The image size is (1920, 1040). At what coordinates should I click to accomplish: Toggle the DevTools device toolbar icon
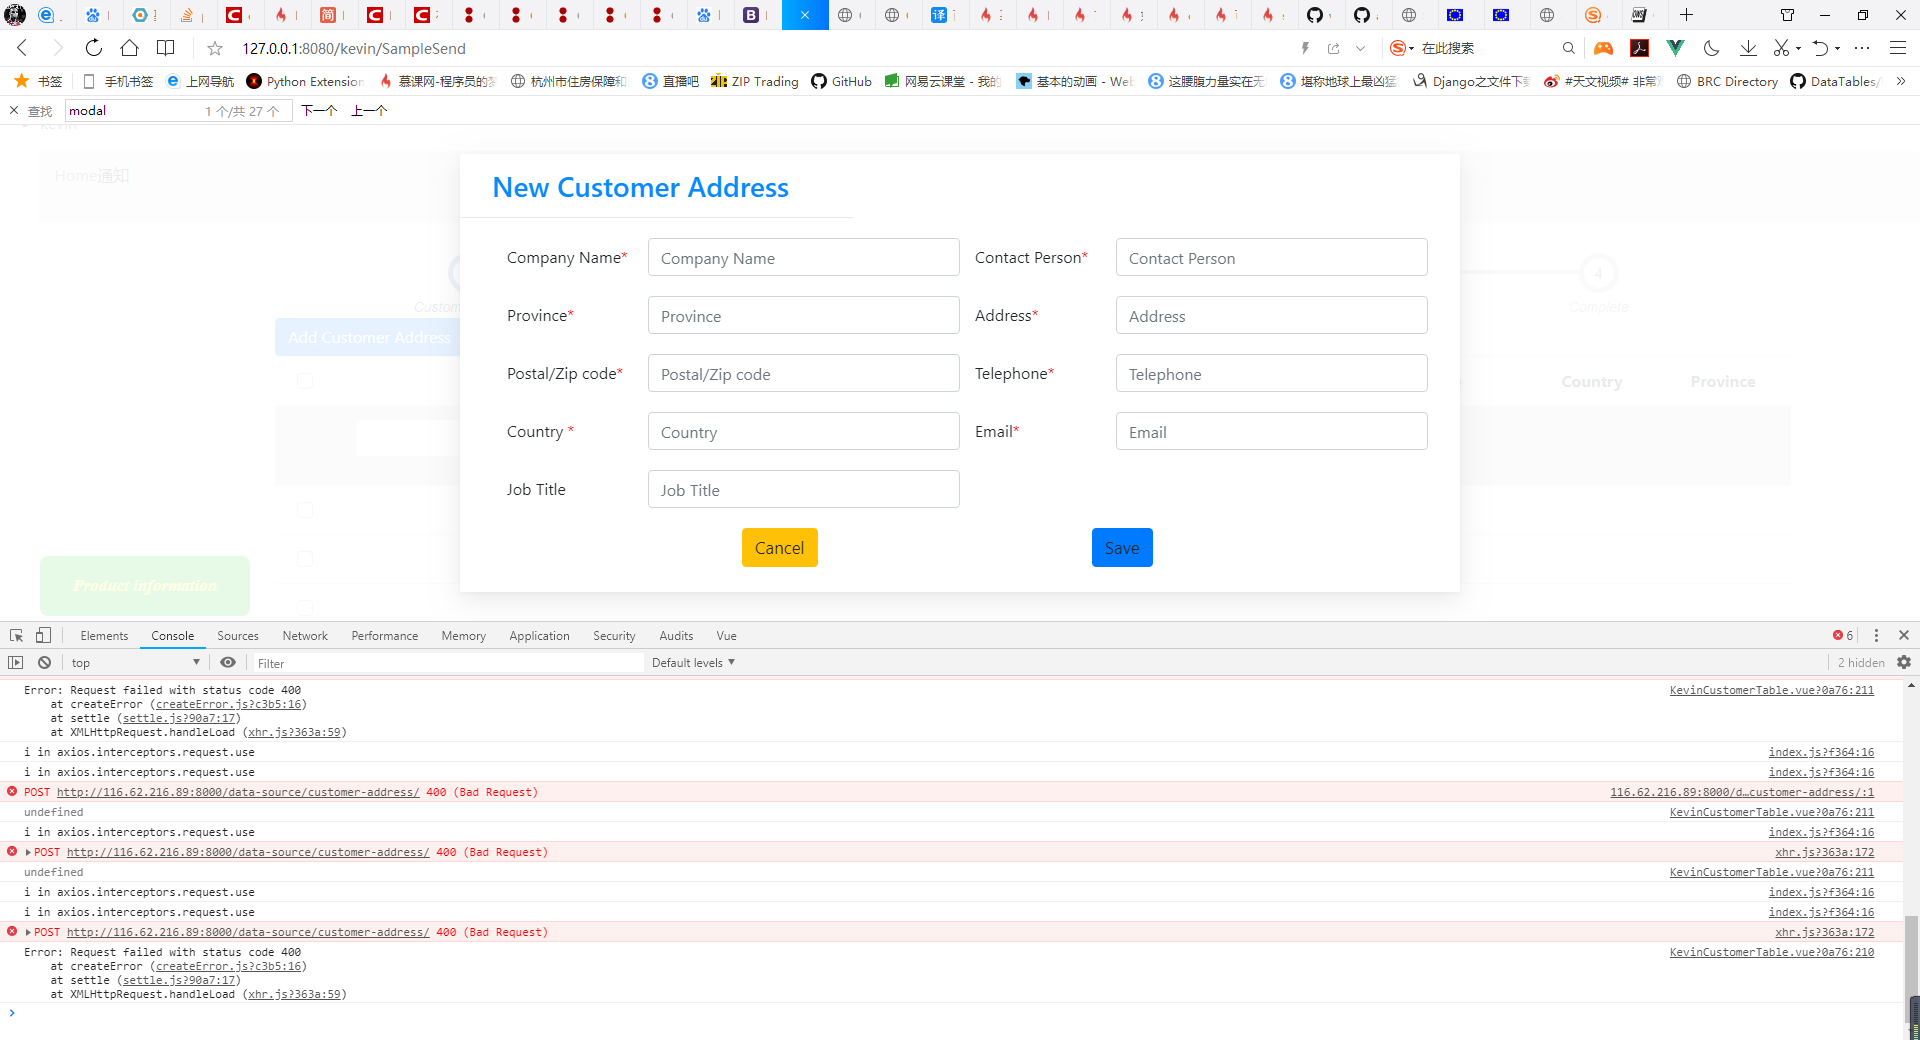tap(43, 635)
